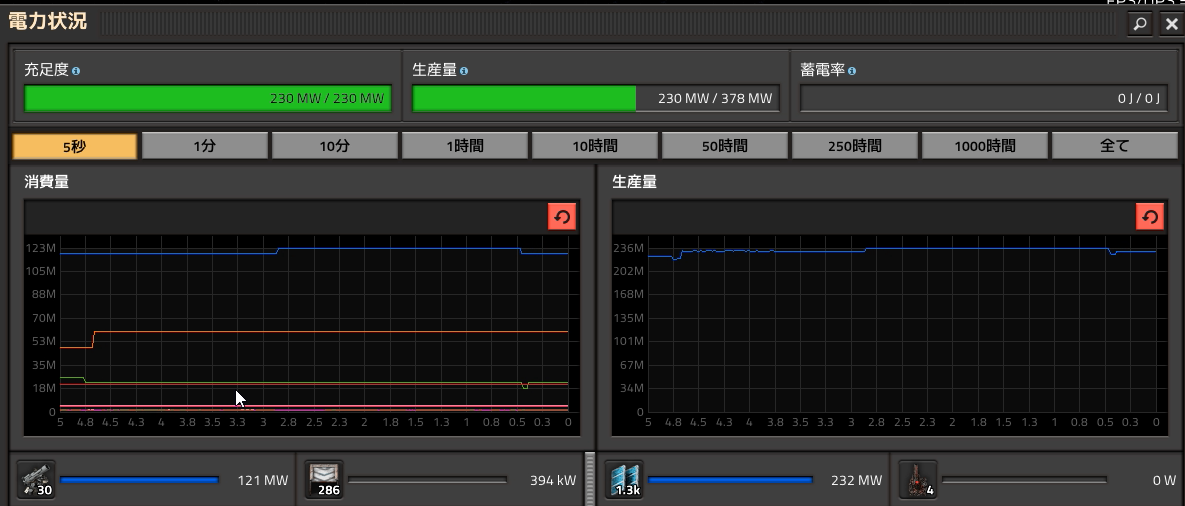Click the search magnifier icon in the title bar
Viewport: 1185px width, 506px height.
click(x=1140, y=24)
